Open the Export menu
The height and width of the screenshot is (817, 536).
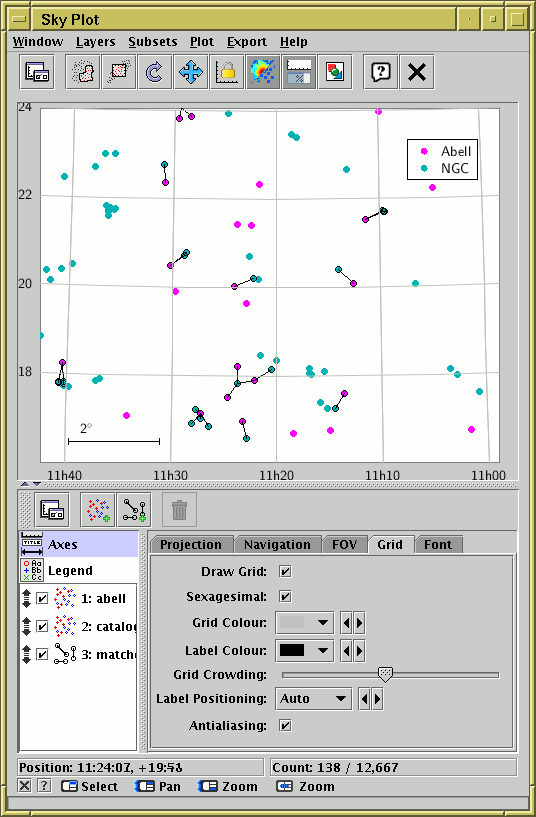coord(247,42)
